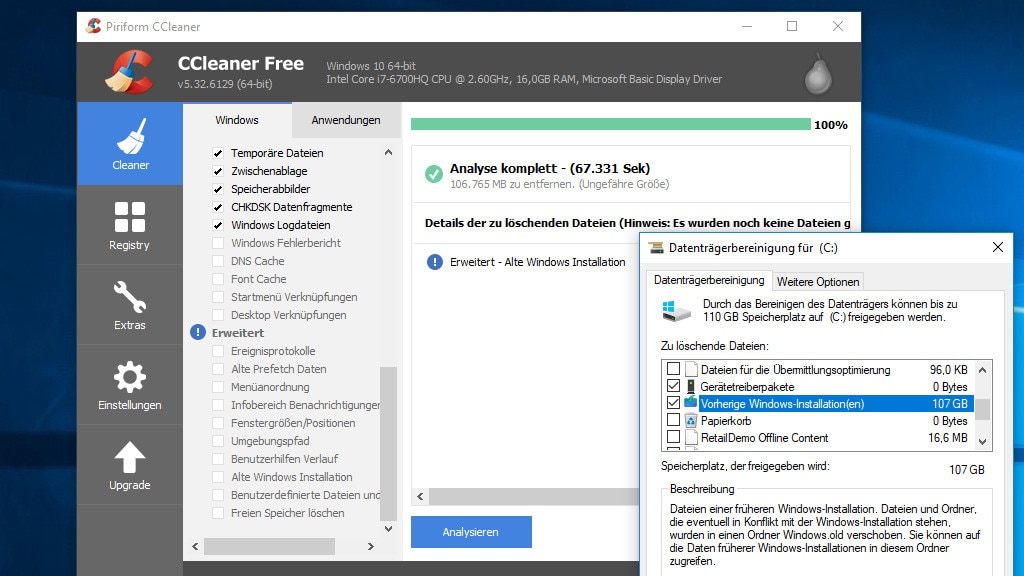Click the Gerätetreiberpakete item icon
This screenshot has height=576, width=1024.
691,387
